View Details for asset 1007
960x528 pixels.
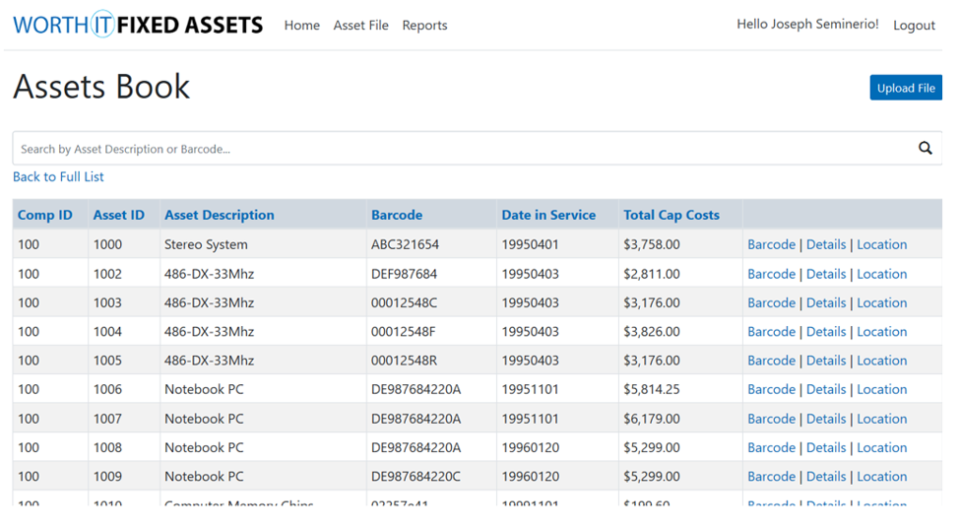(825, 418)
